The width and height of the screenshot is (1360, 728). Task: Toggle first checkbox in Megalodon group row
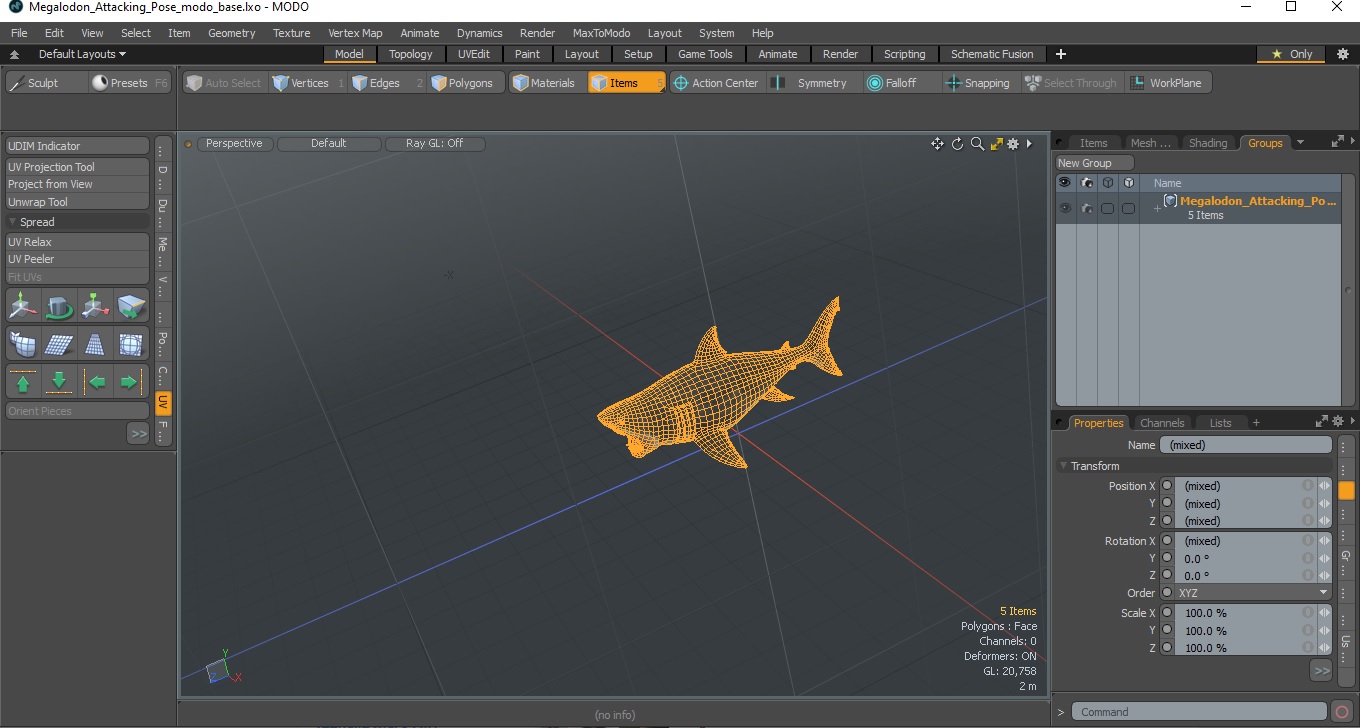[x=1107, y=208]
